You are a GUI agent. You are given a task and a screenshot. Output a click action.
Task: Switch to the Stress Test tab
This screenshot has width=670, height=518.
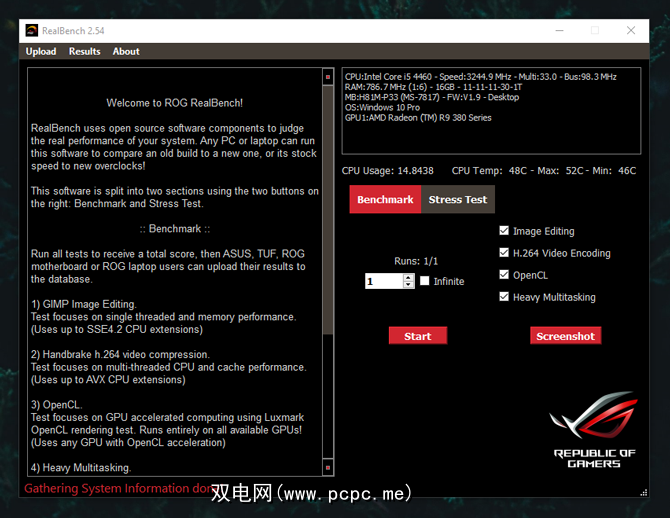[x=458, y=199]
